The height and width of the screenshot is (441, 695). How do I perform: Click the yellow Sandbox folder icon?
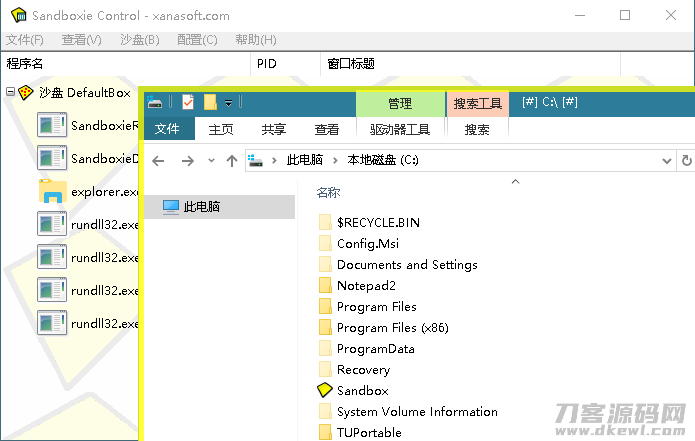click(324, 390)
